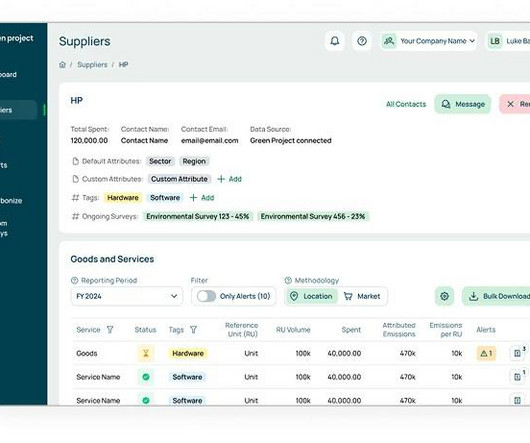Filter the Service column
This screenshot has width=530, height=443.
click(x=110, y=329)
